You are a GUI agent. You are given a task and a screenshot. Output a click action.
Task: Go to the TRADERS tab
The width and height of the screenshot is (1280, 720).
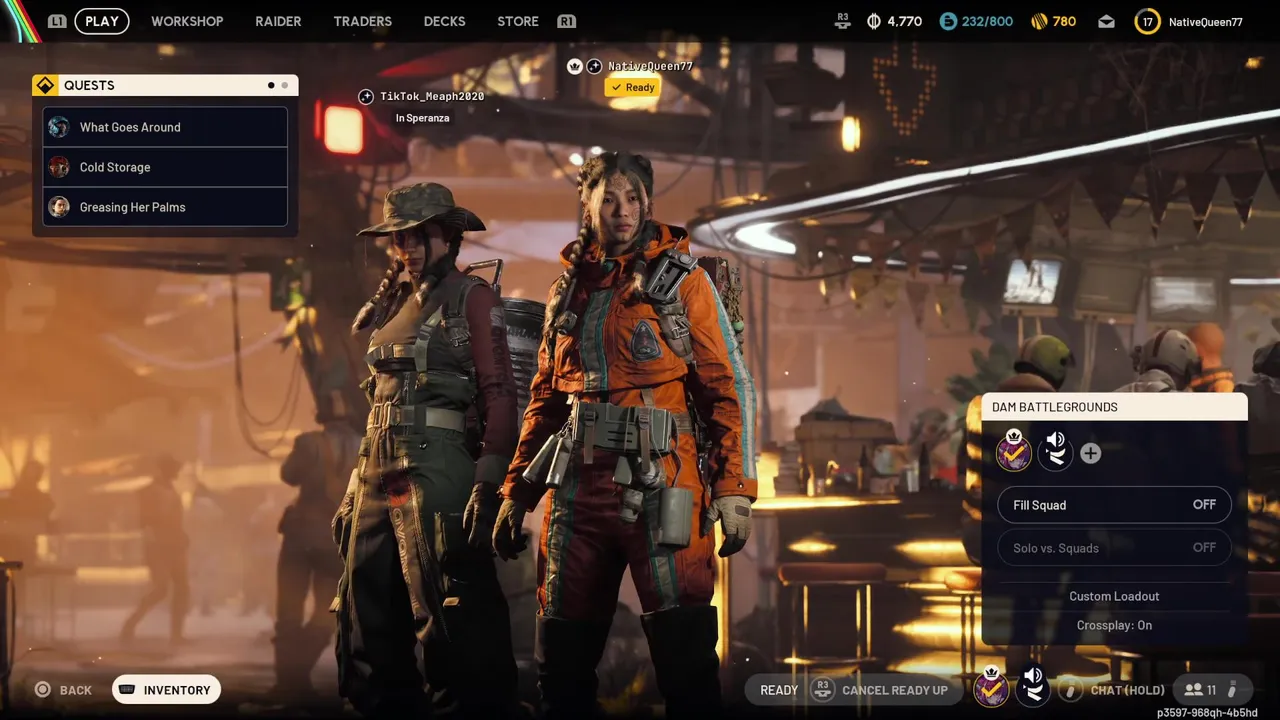pyautogui.click(x=363, y=21)
